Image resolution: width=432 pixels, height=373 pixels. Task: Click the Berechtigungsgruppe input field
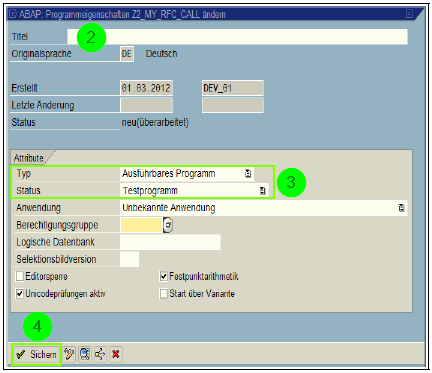click(x=141, y=225)
